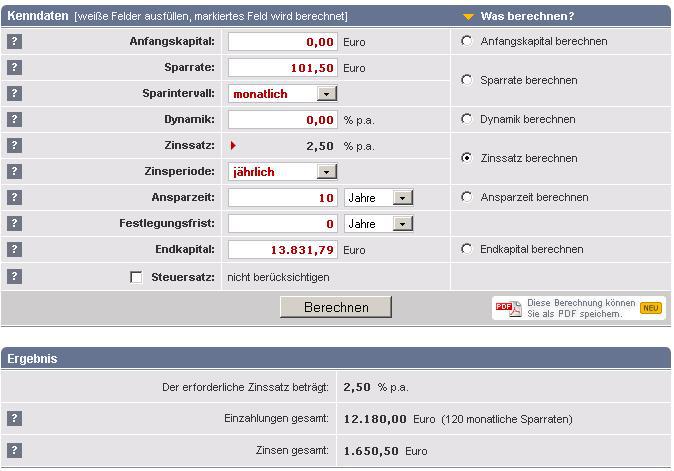The height and width of the screenshot is (471, 674).
Task: Click the Berechnen button
Action: tap(336, 307)
